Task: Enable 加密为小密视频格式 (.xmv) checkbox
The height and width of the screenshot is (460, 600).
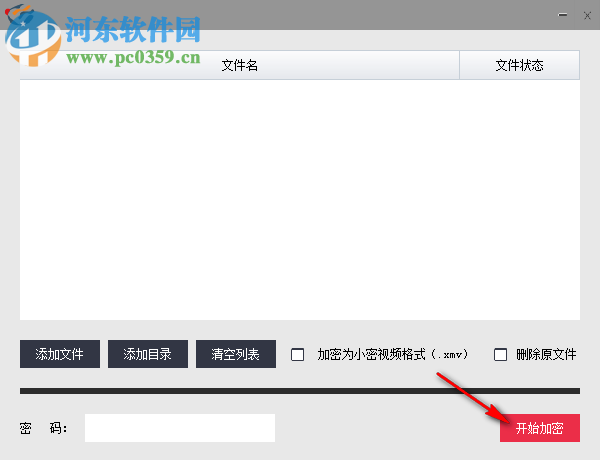Action: point(297,354)
